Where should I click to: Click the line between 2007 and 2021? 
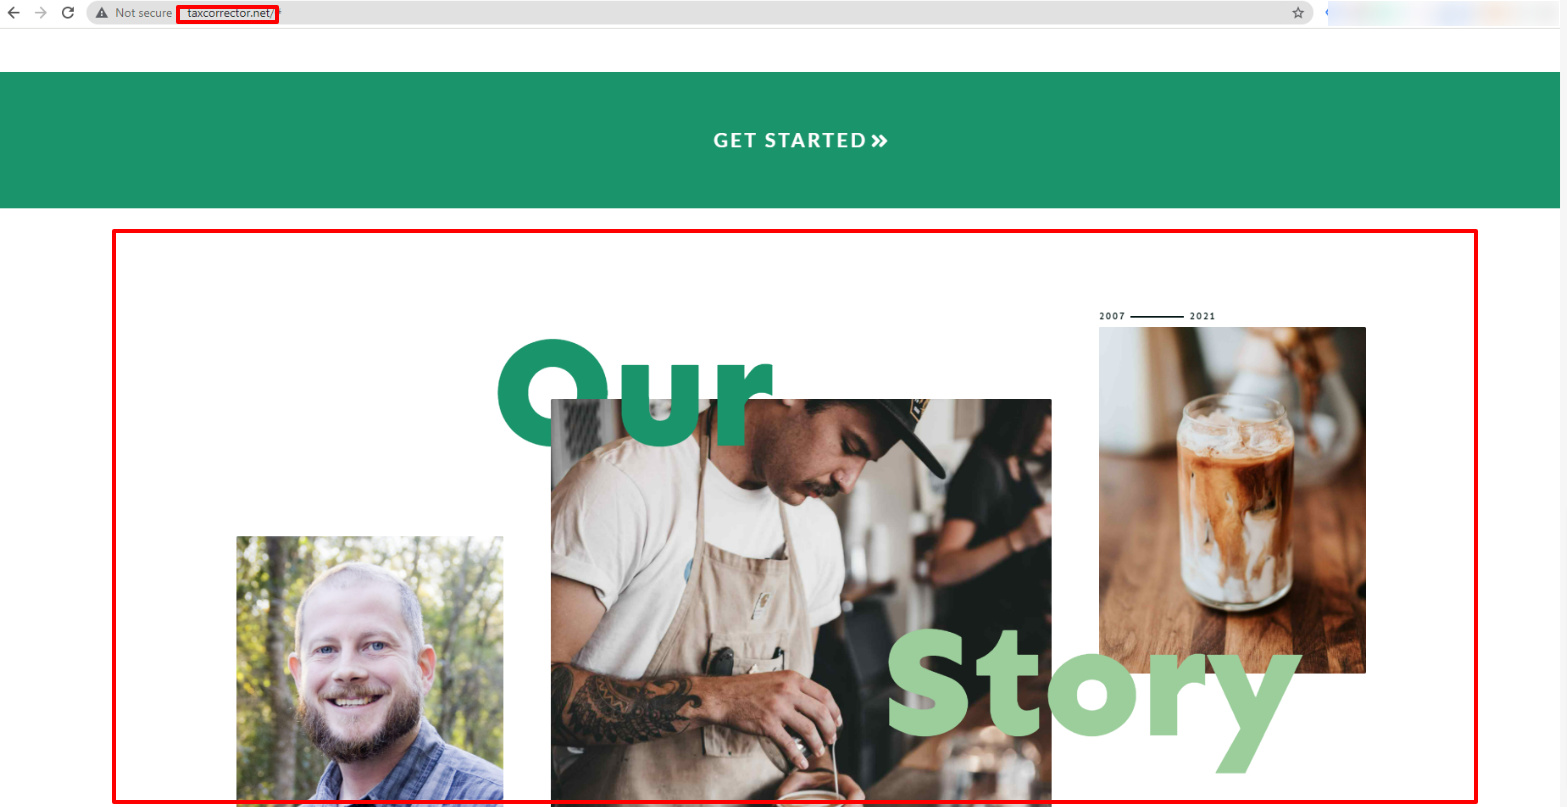(1157, 316)
